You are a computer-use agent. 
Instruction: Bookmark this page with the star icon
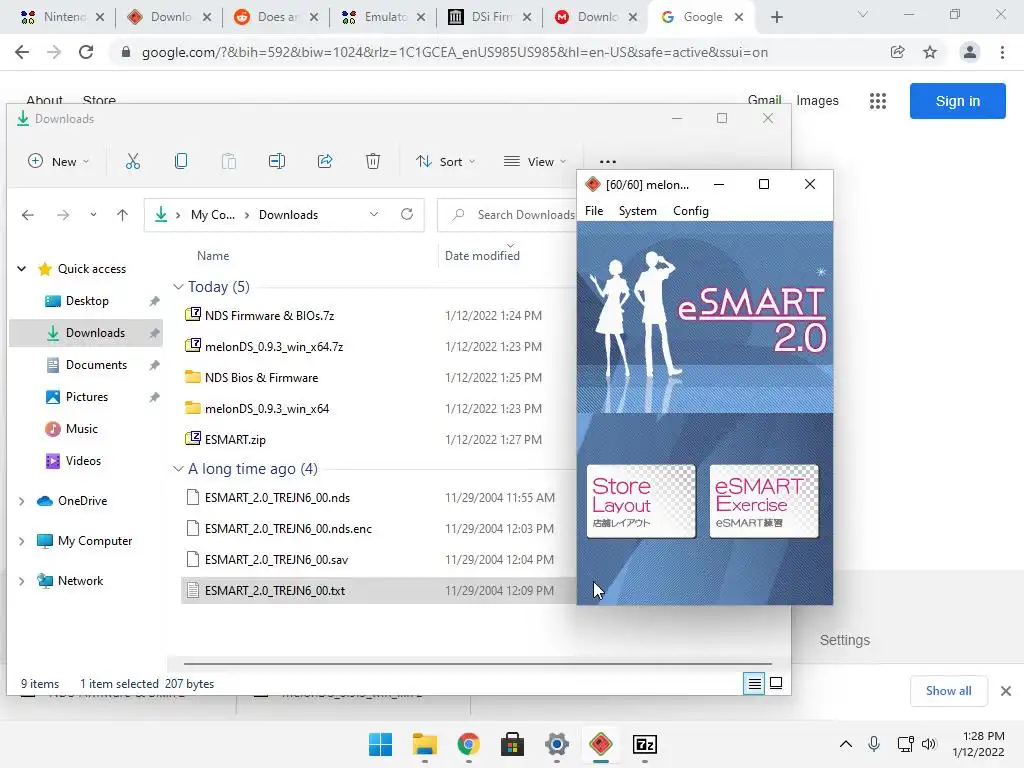(x=930, y=52)
